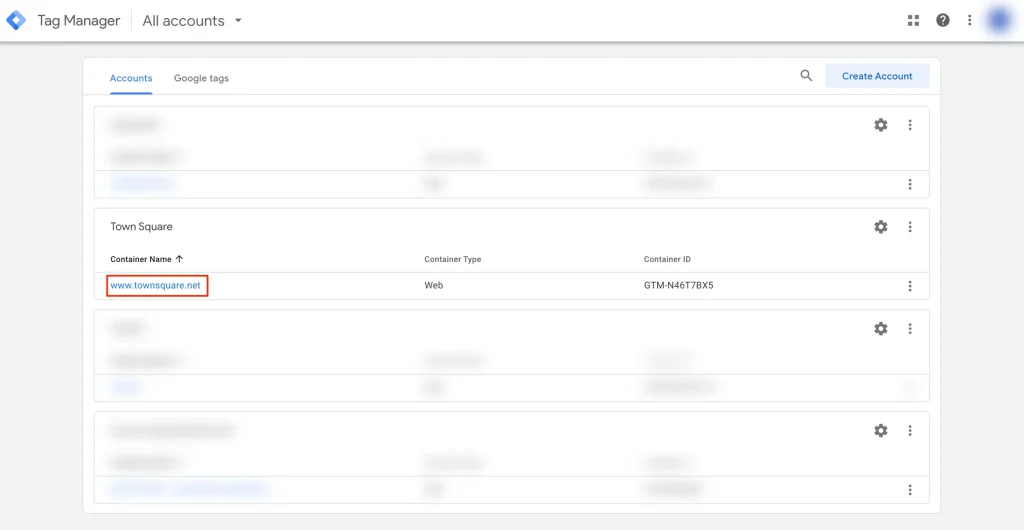Open the blurred user profile avatar

(x=999, y=20)
